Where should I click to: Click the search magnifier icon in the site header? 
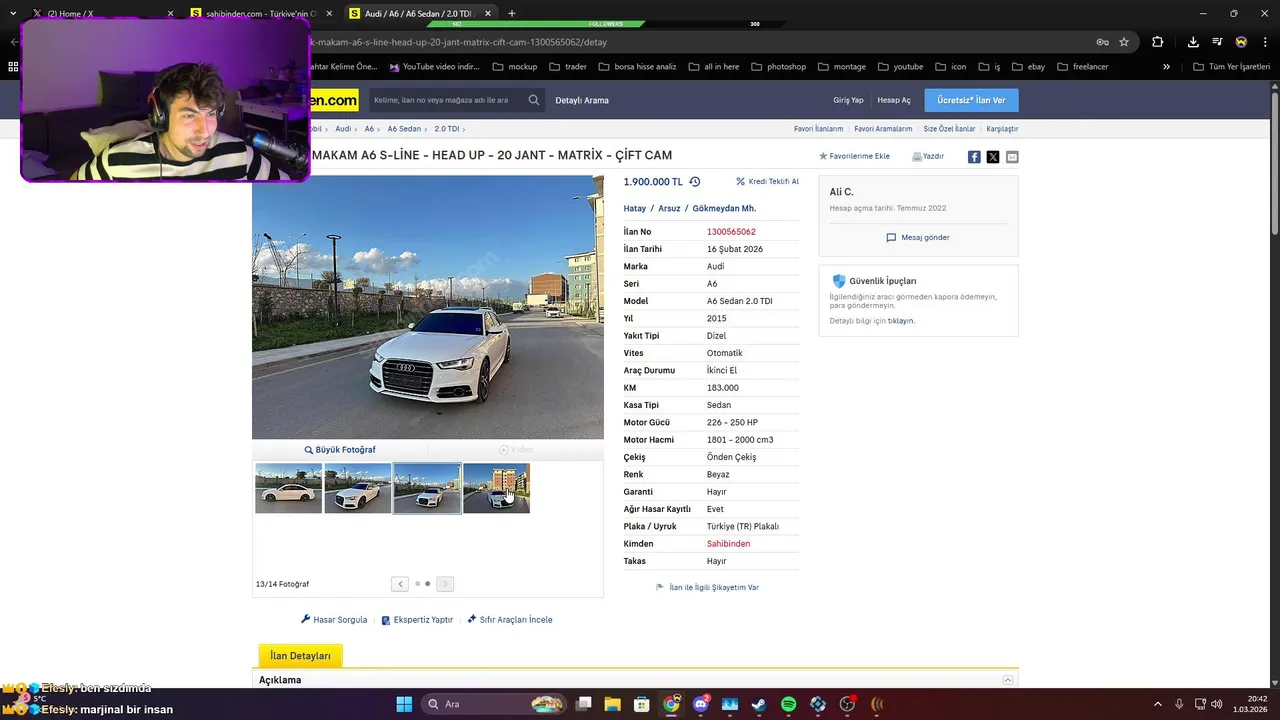(534, 100)
